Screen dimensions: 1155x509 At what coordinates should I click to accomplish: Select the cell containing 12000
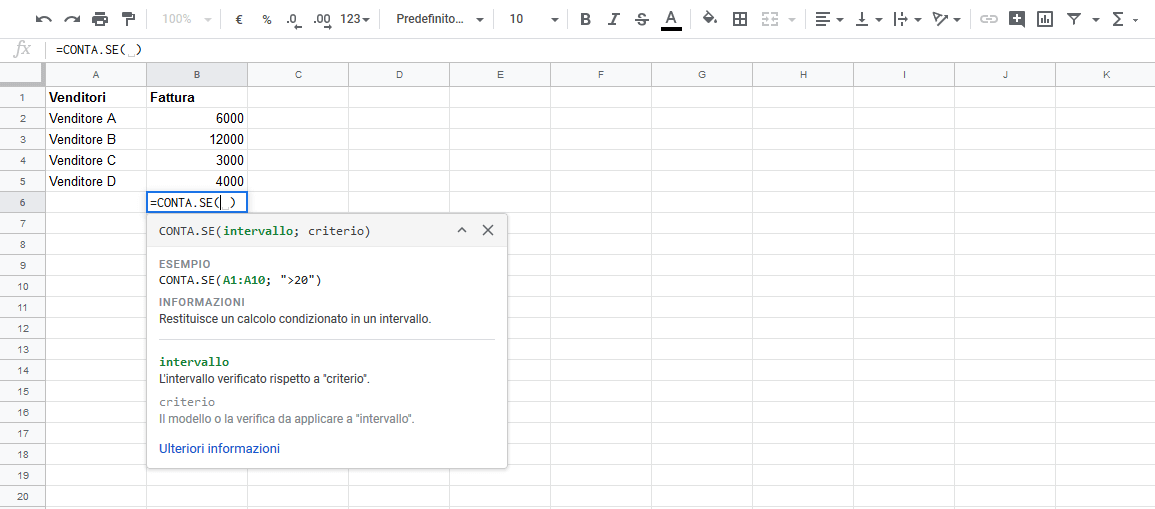pyautogui.click(x=197, y=139)
